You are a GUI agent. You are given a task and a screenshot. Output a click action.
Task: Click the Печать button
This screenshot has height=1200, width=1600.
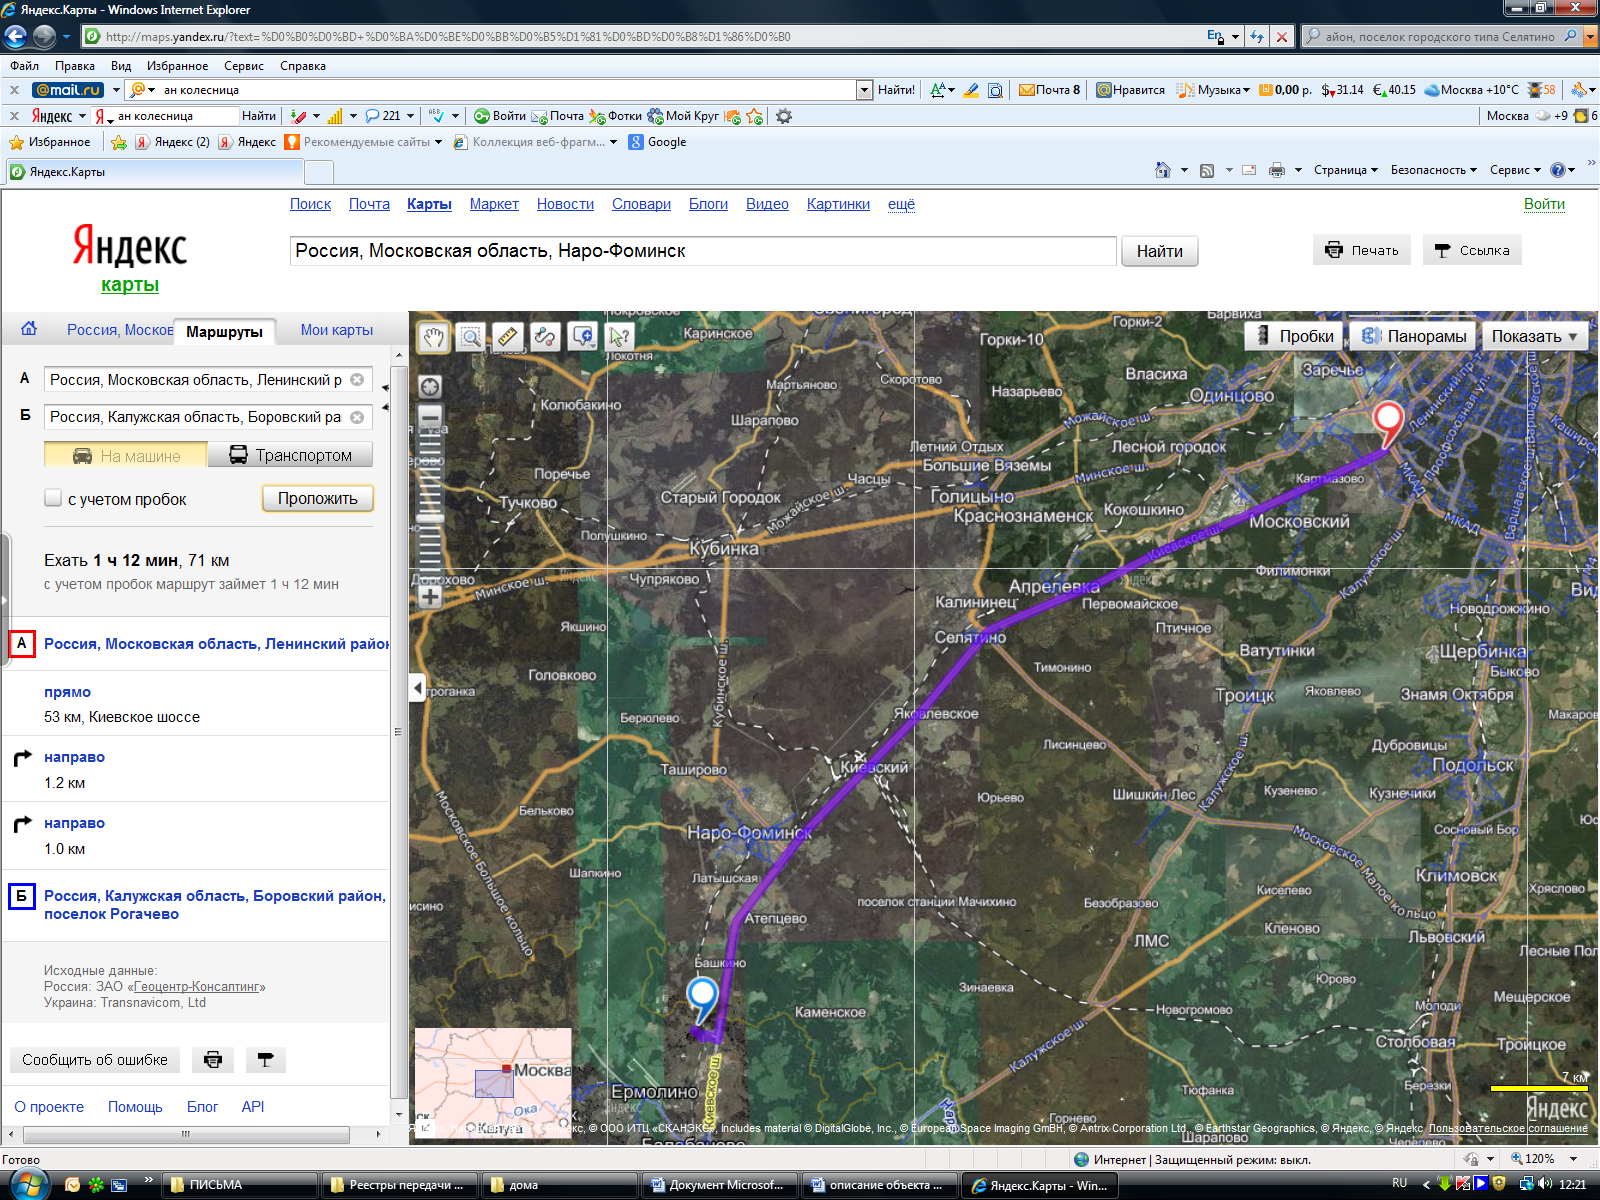point(1362,250)
